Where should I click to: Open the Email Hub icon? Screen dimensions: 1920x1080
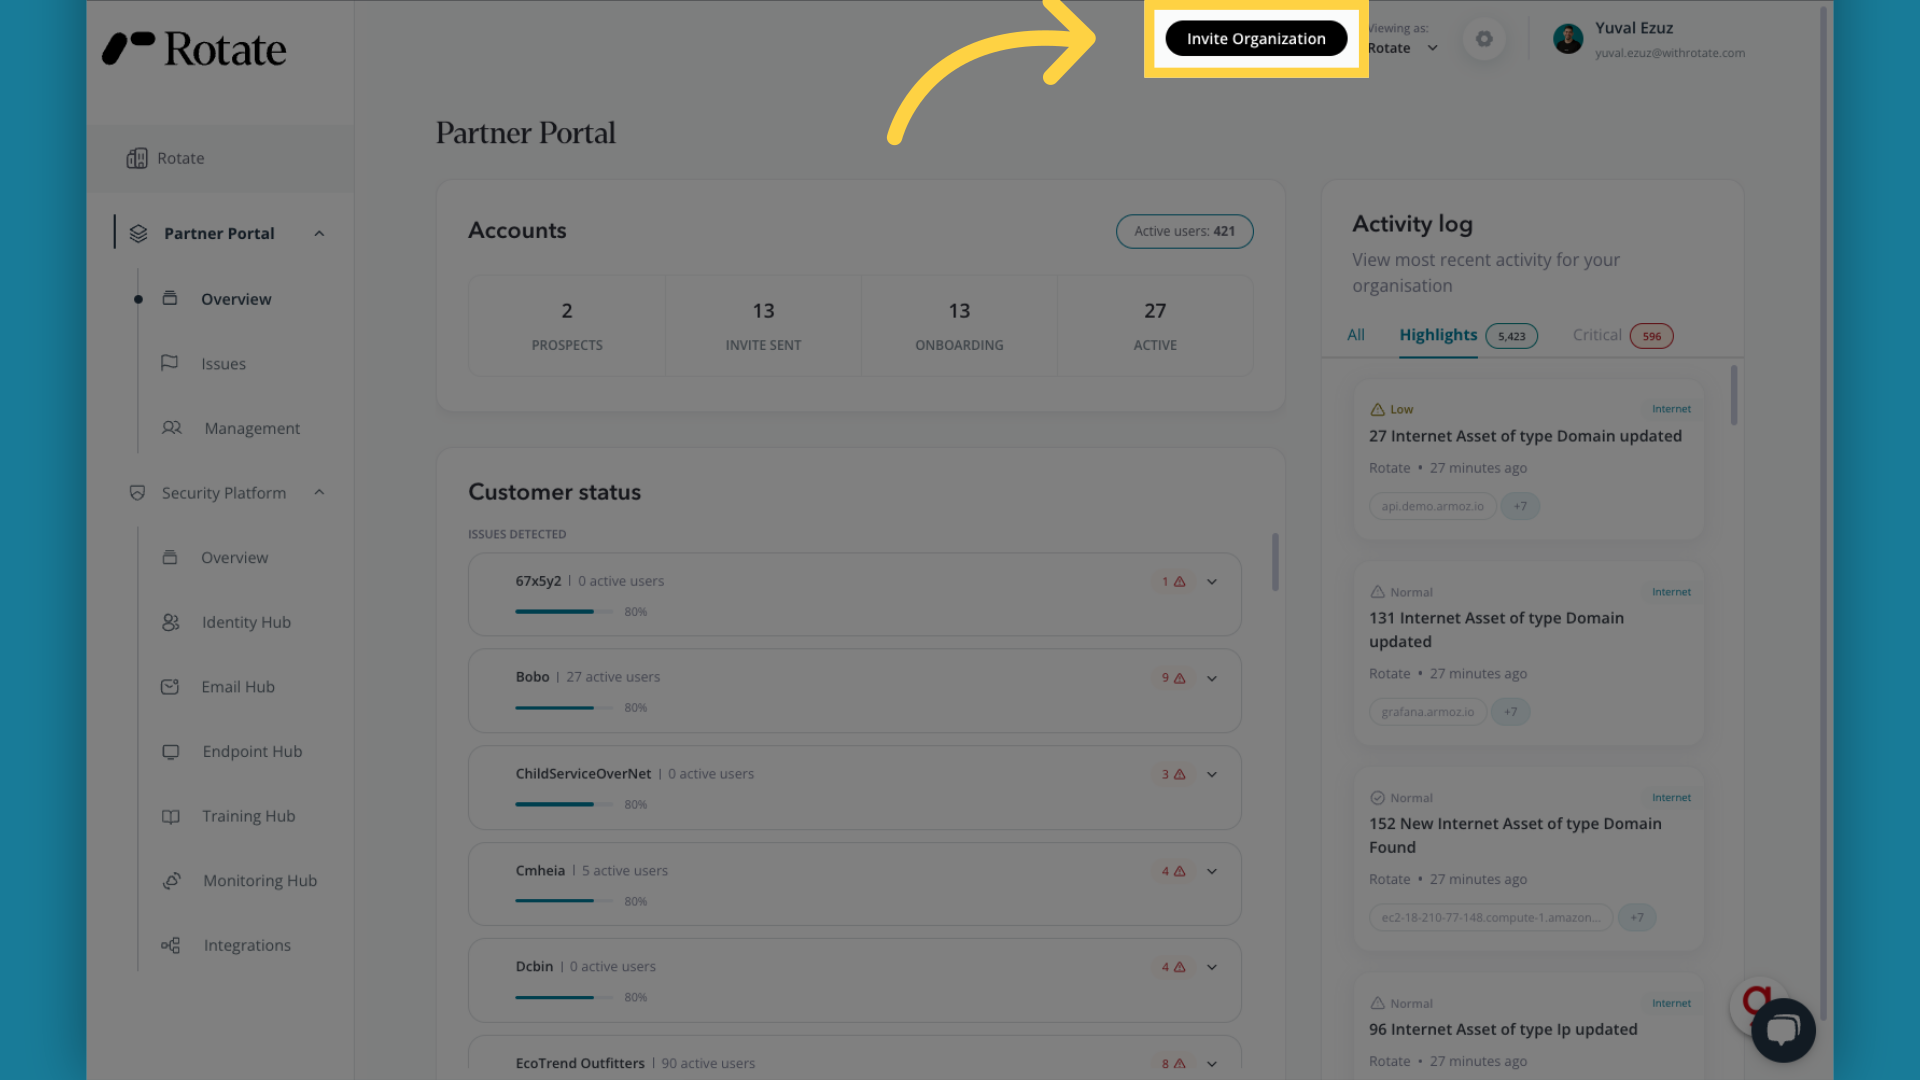pyautogui.click(x=170, y=687)
